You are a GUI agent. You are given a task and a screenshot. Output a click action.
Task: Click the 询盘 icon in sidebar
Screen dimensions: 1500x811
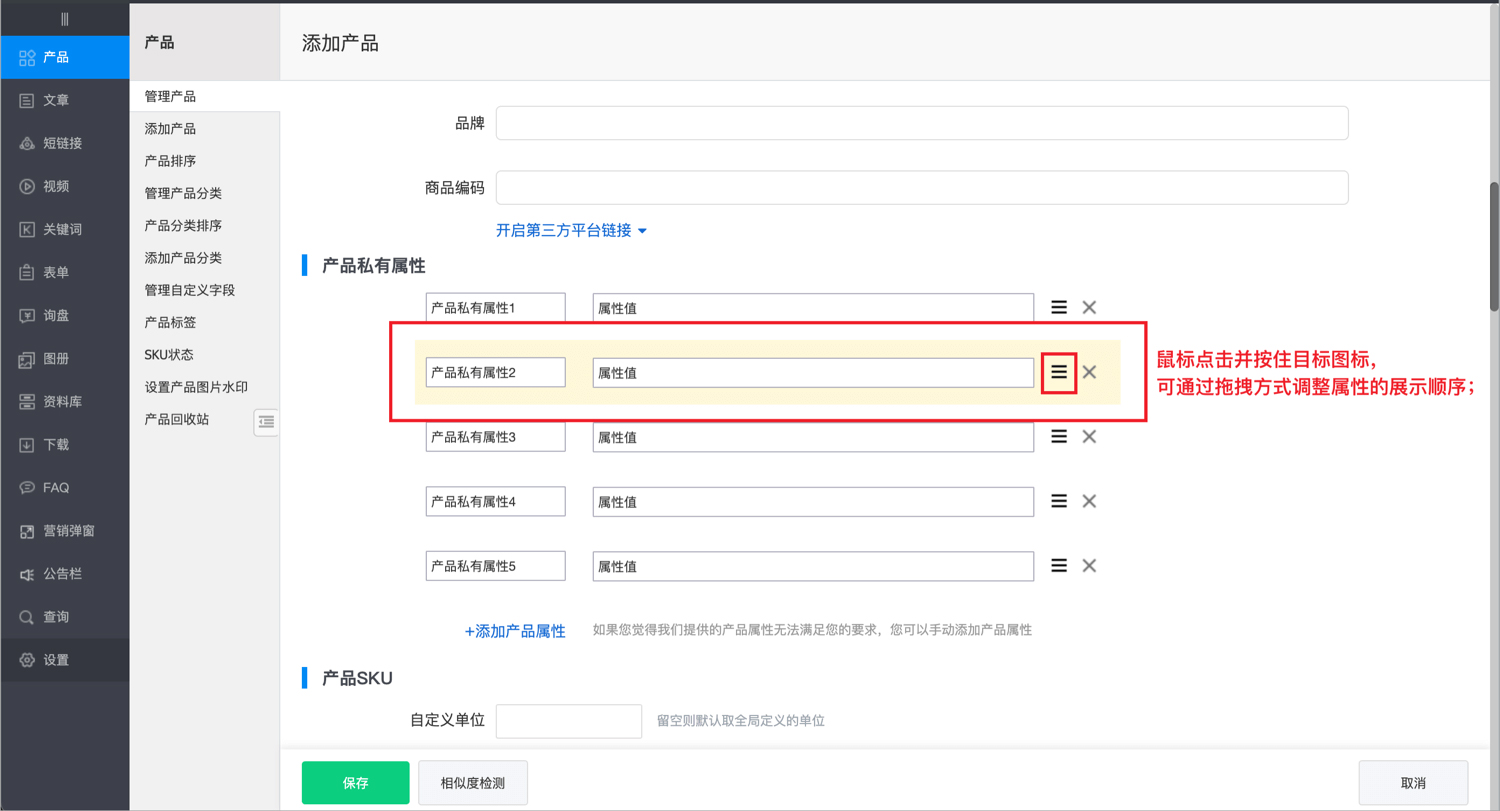coord(27,315)
